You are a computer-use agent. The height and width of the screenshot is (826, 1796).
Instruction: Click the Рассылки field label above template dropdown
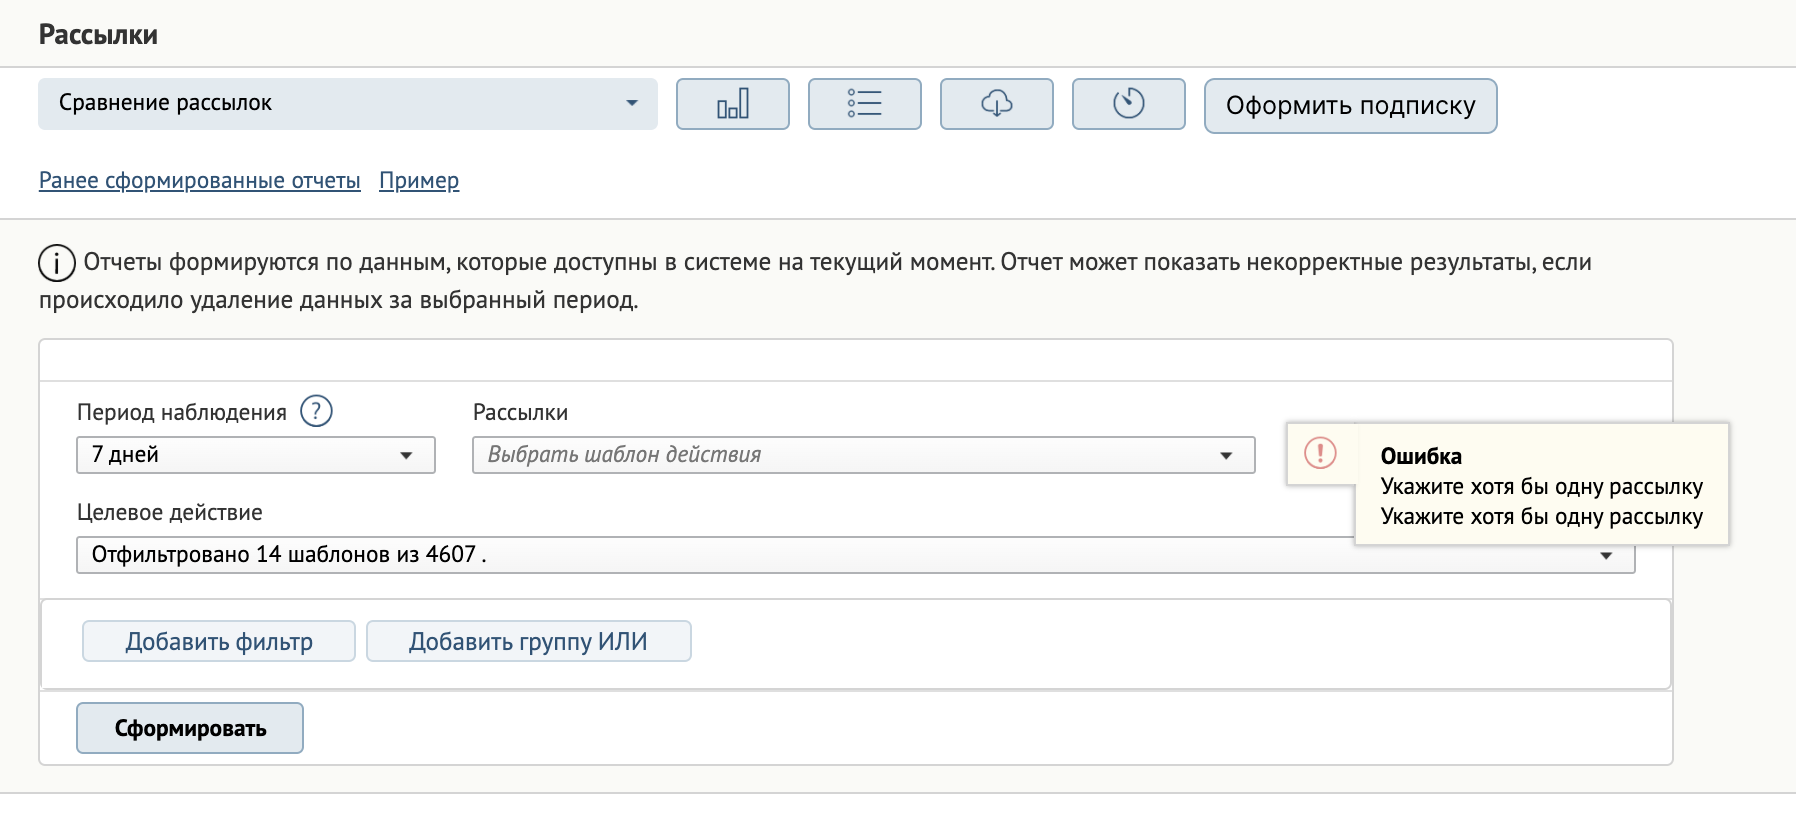(520, 413)
